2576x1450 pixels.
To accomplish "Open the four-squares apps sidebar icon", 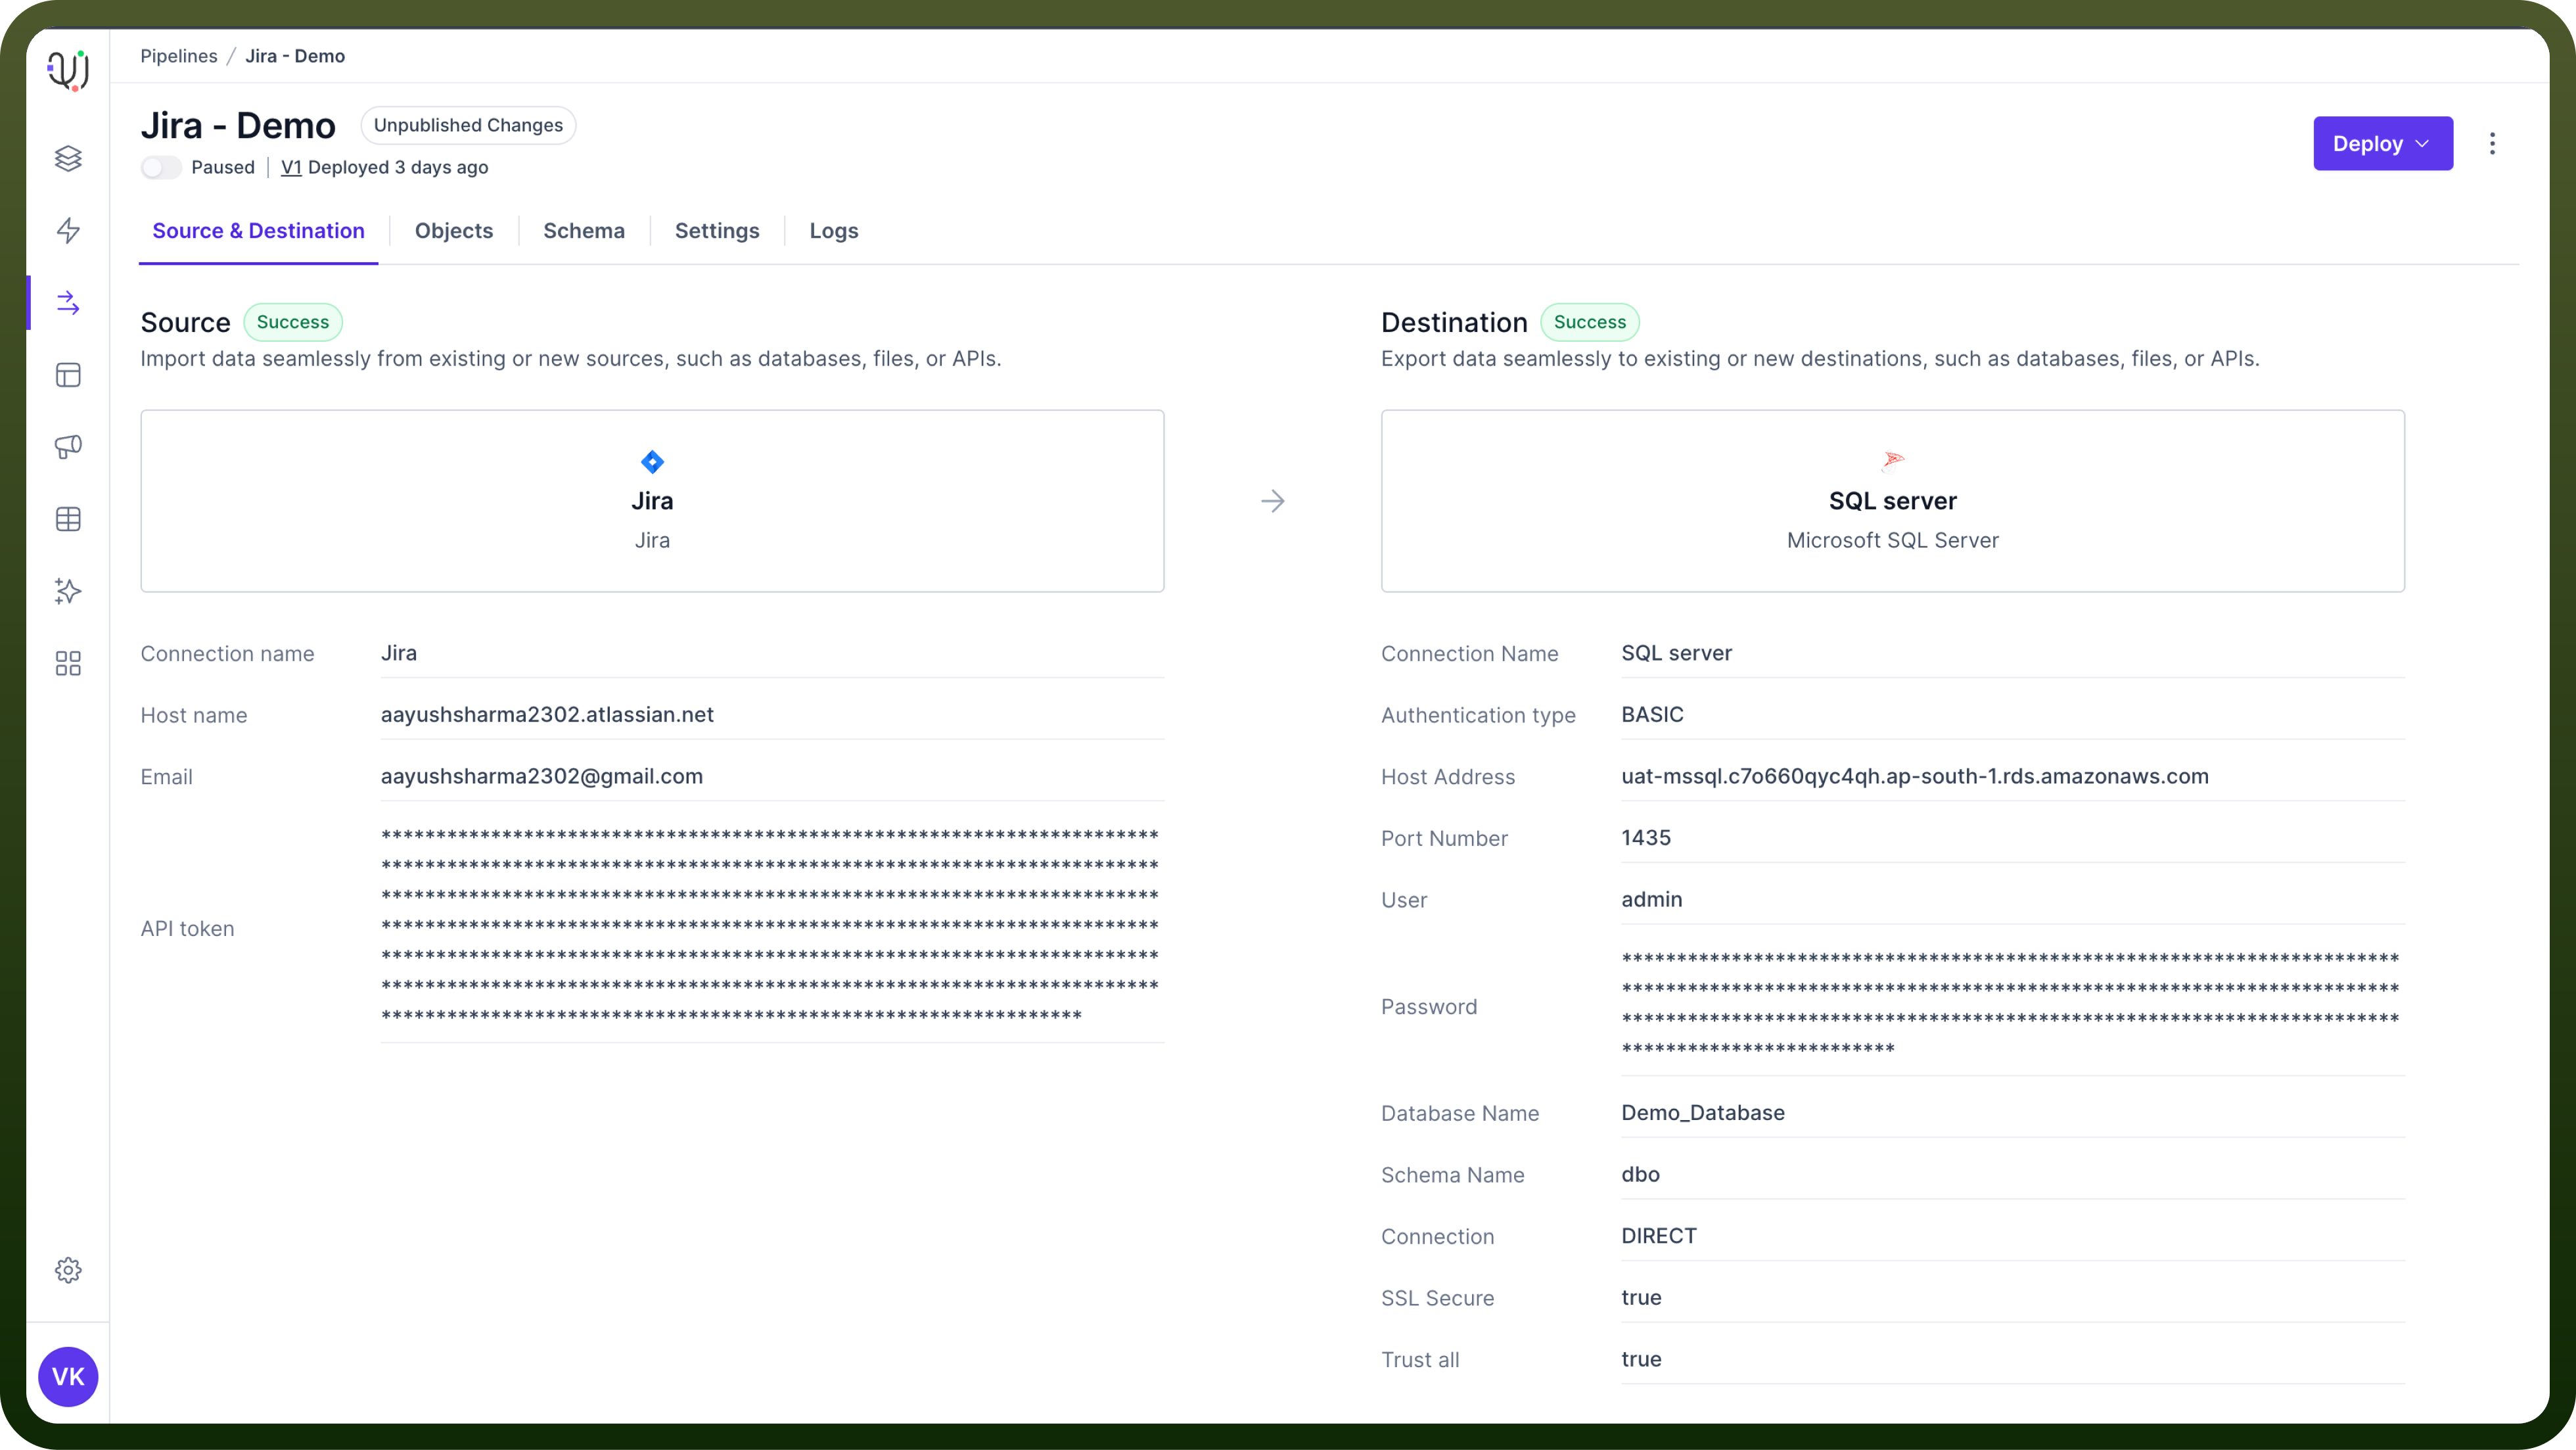I will click(68, 663).
